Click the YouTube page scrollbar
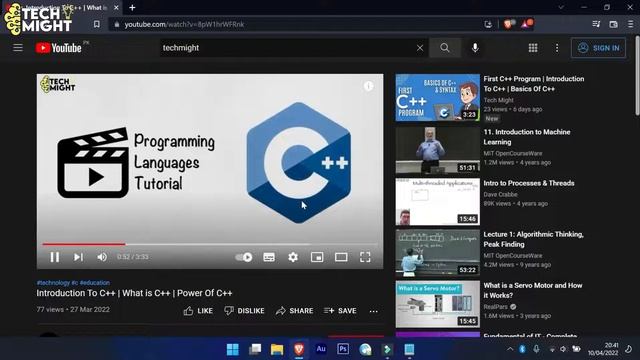This screenshot has width=640, height=360. [x=637, y=76]
